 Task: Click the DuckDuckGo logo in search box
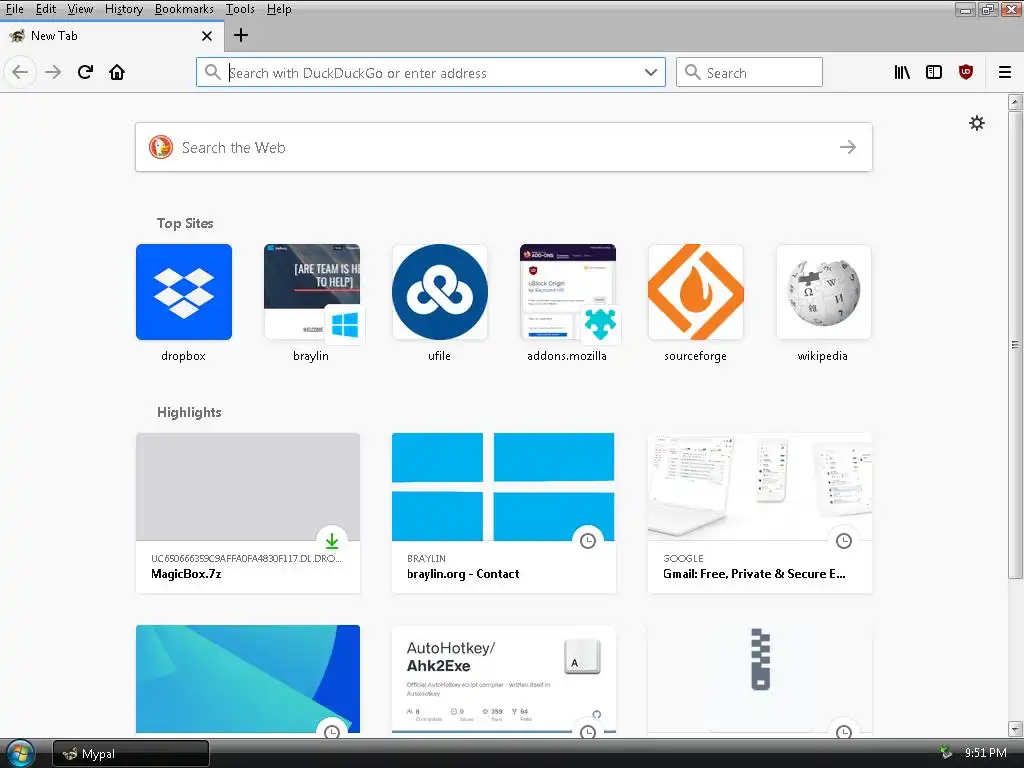[x=161, y=147]
